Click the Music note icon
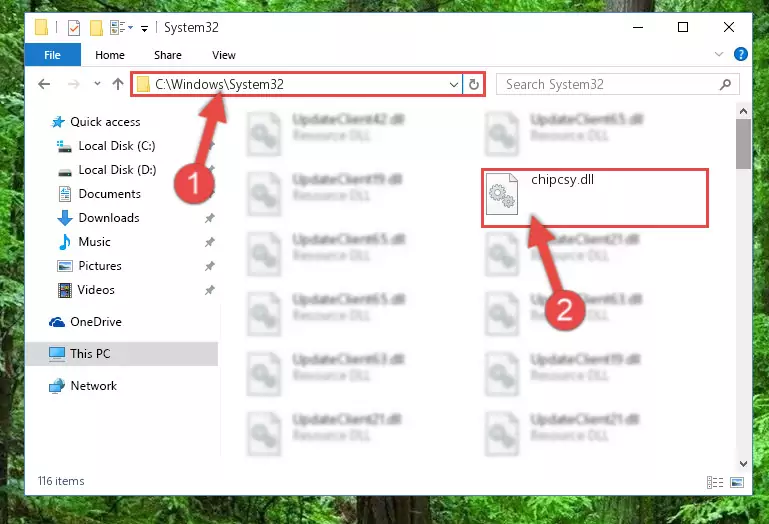769x524 pixels. click(x=65, y=242)
